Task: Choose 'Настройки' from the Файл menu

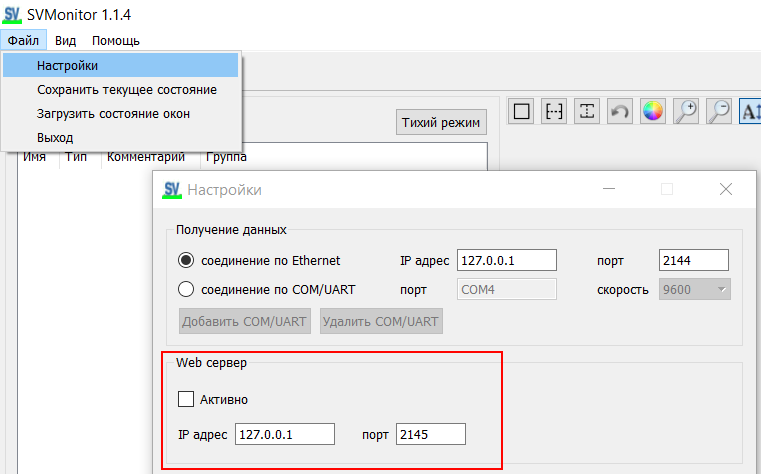Action: pyautogui.click(x=120, y=65)
